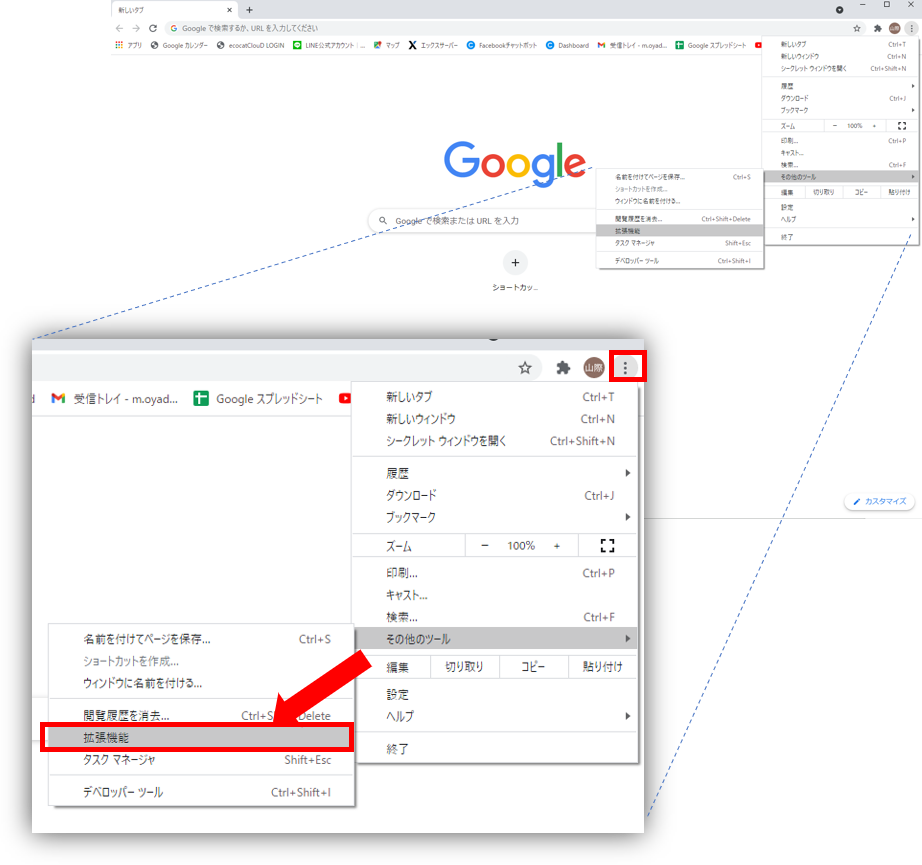
Task: Open タスク マネージャ in the enlarged submenu
Action: (202, 760)
